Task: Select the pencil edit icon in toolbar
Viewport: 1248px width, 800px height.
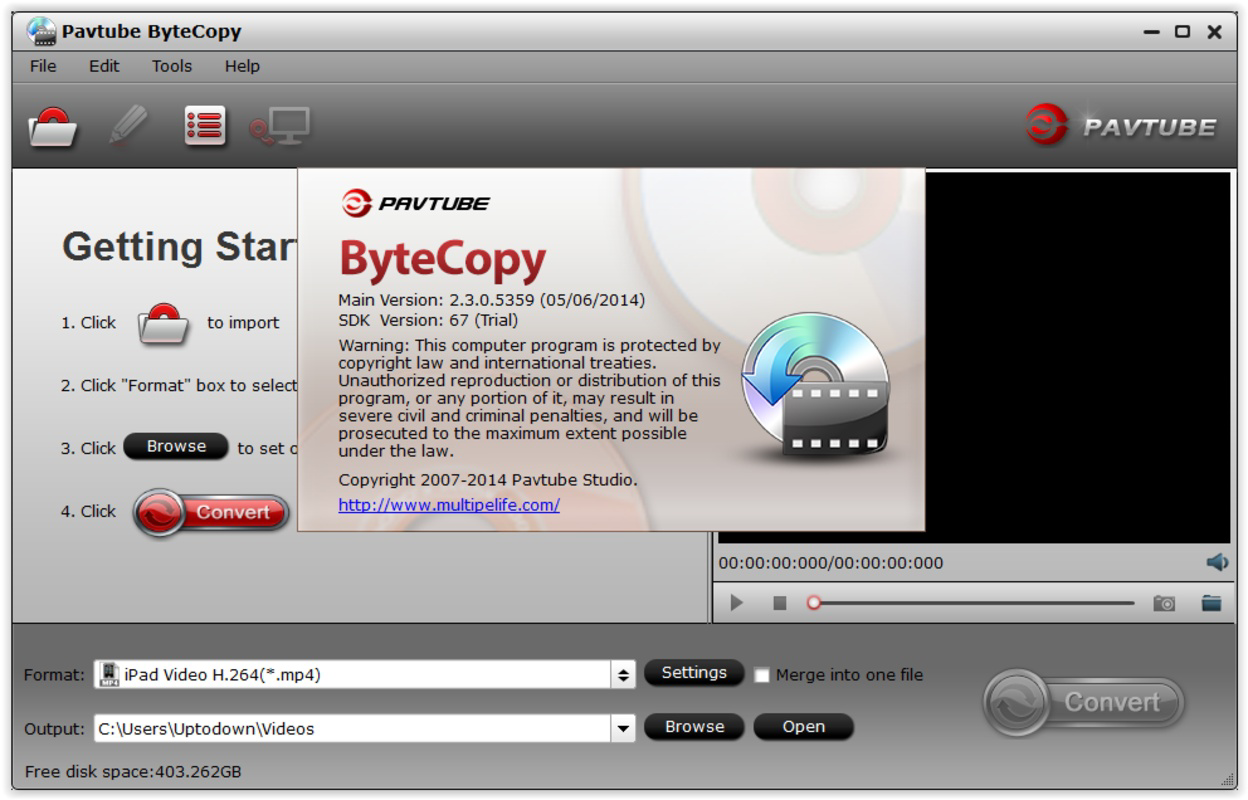Action: pyautogui.click(x=128, y=126)
